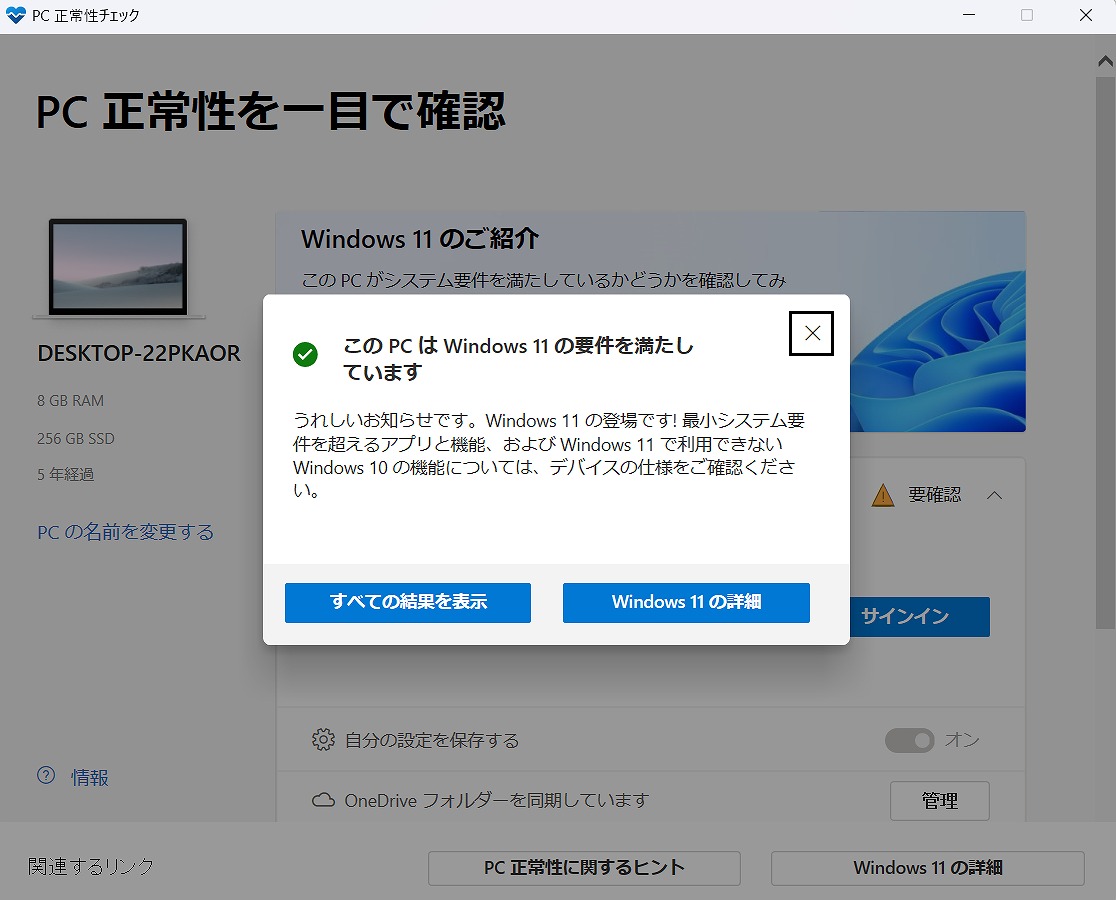Screen dimensions: 1116x900
Task: Click the orange warning triangle icon
Action: click(883, 495)
